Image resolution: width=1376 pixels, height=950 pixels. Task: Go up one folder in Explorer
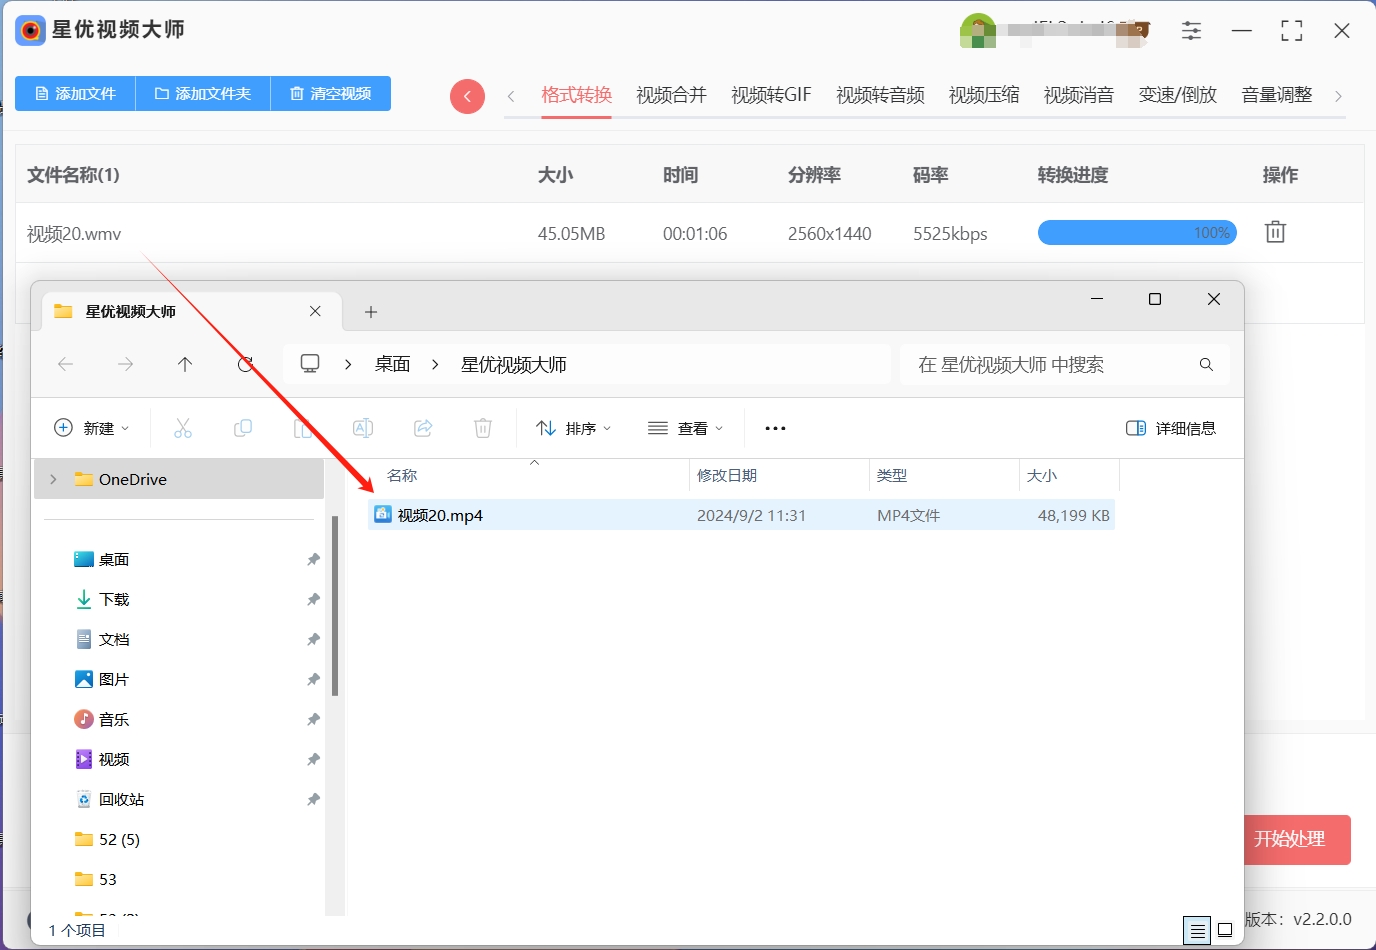tap(185, 364)
